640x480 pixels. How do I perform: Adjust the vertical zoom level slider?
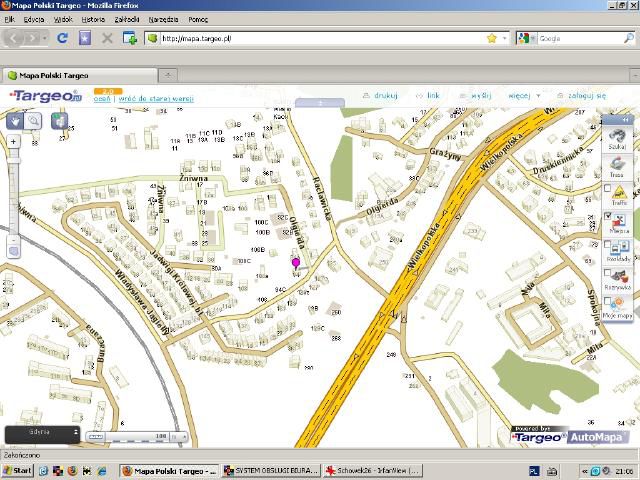tap(13, 160)
